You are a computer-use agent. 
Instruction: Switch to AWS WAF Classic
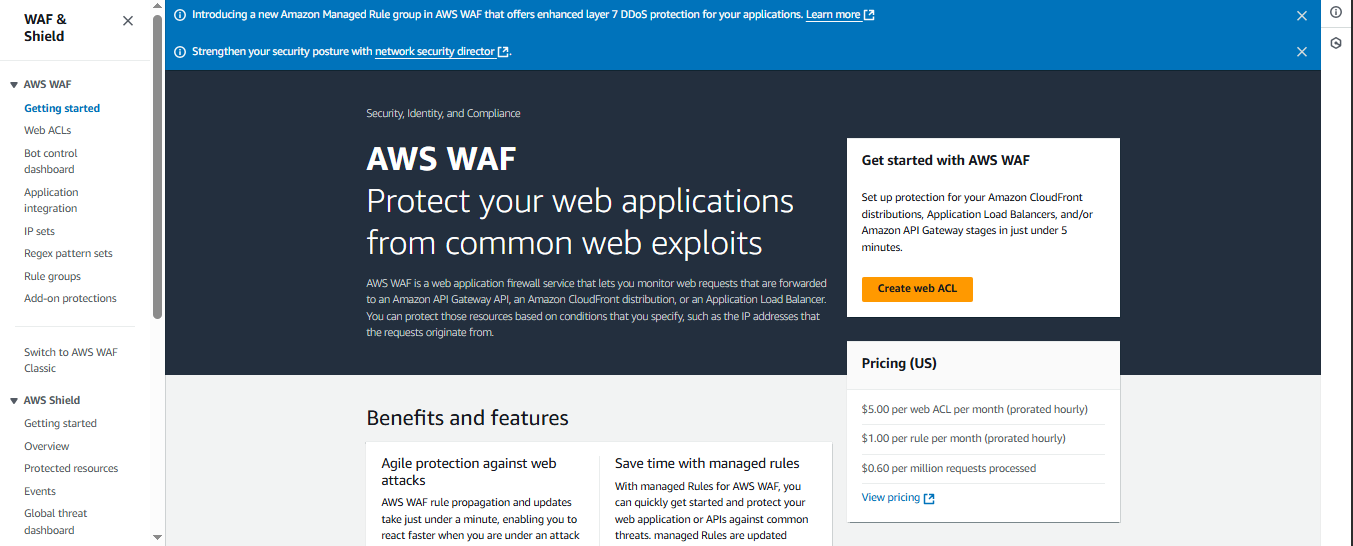[70, 360]
